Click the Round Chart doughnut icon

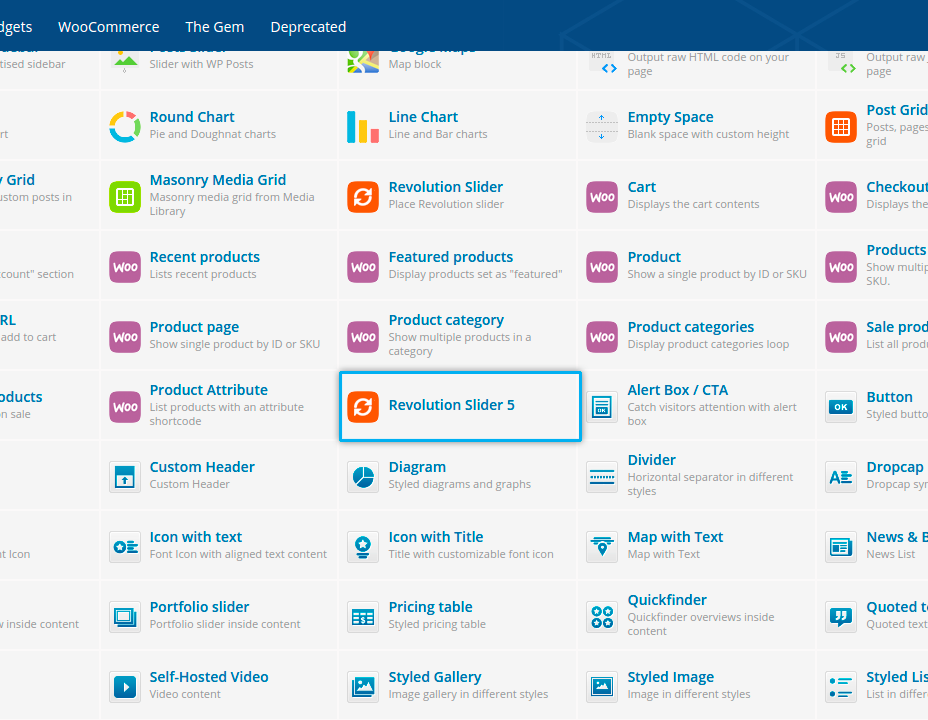click(x=125, y=127)
